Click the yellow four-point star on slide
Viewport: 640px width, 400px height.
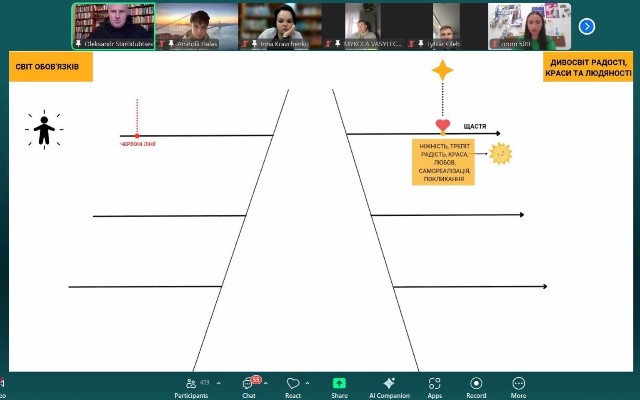tap(443, 71)
